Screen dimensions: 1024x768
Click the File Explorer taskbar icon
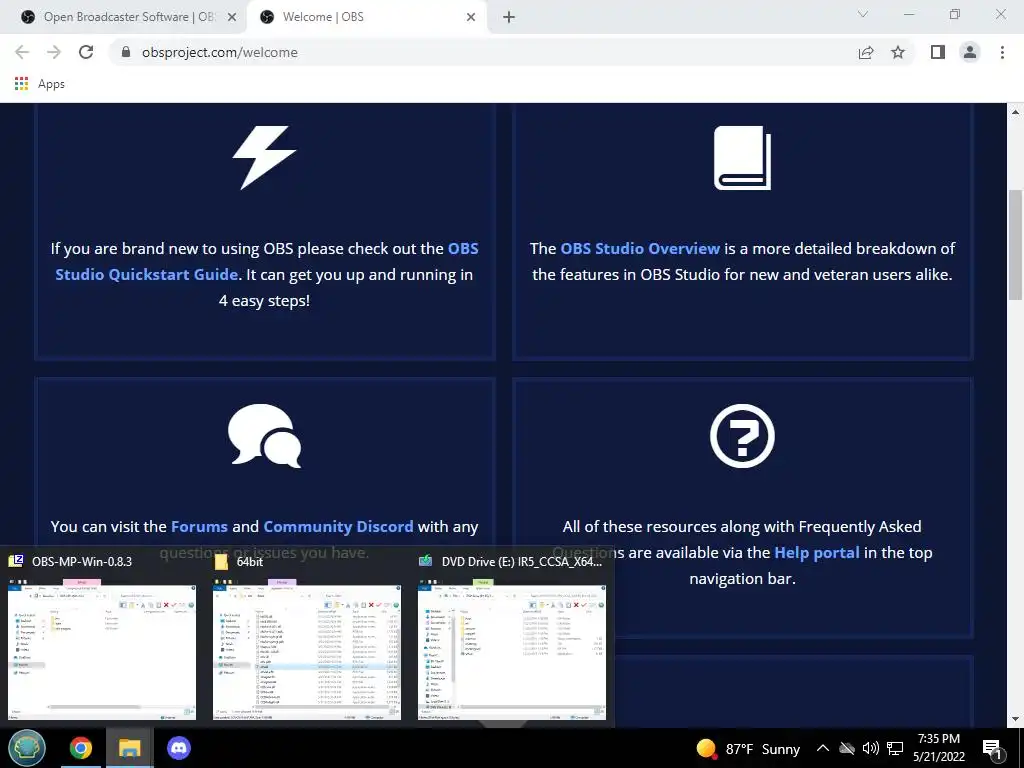click(129, 748)
